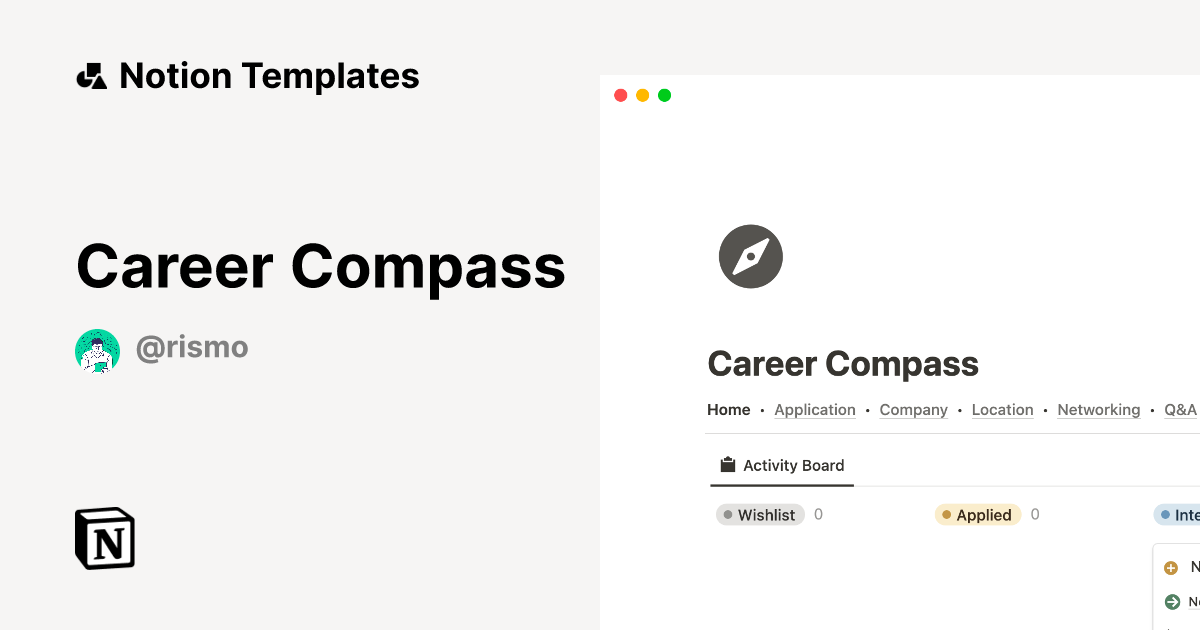
Task: Select Home in the page navigation
Action: 728,409
